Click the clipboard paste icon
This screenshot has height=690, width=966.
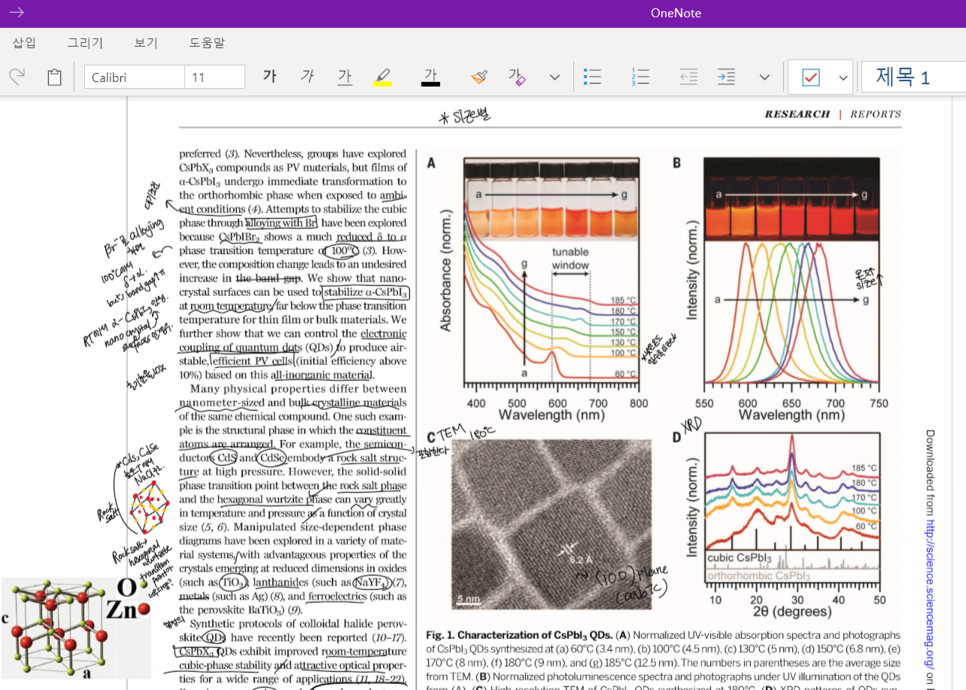pos(54,77)
